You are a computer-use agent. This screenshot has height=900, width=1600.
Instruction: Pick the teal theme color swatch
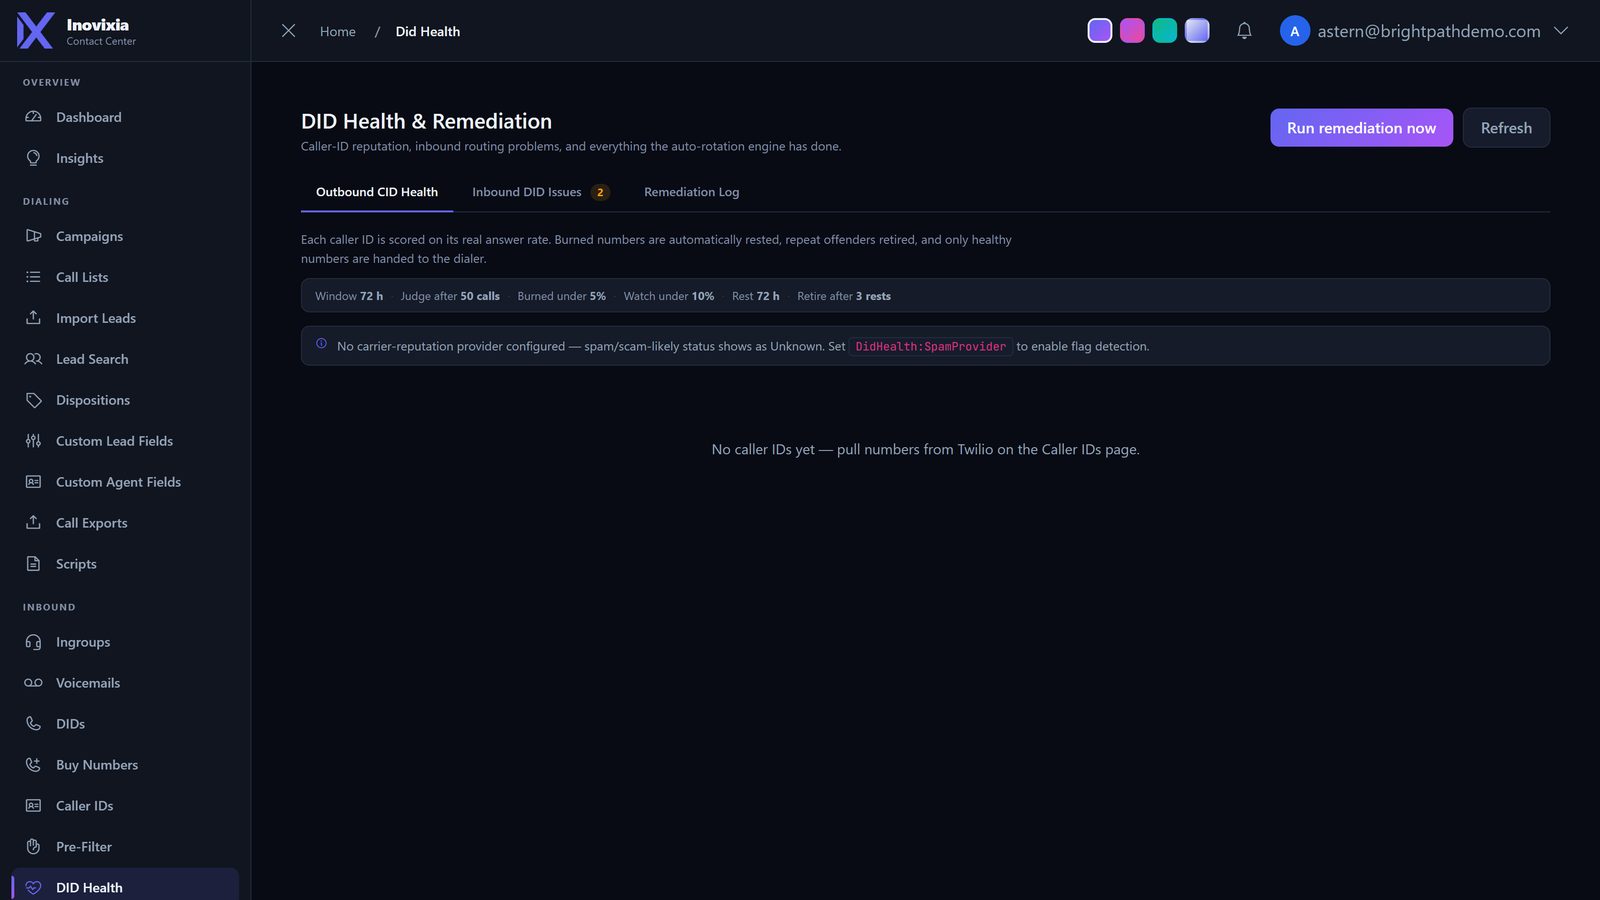click(1165, 31)
